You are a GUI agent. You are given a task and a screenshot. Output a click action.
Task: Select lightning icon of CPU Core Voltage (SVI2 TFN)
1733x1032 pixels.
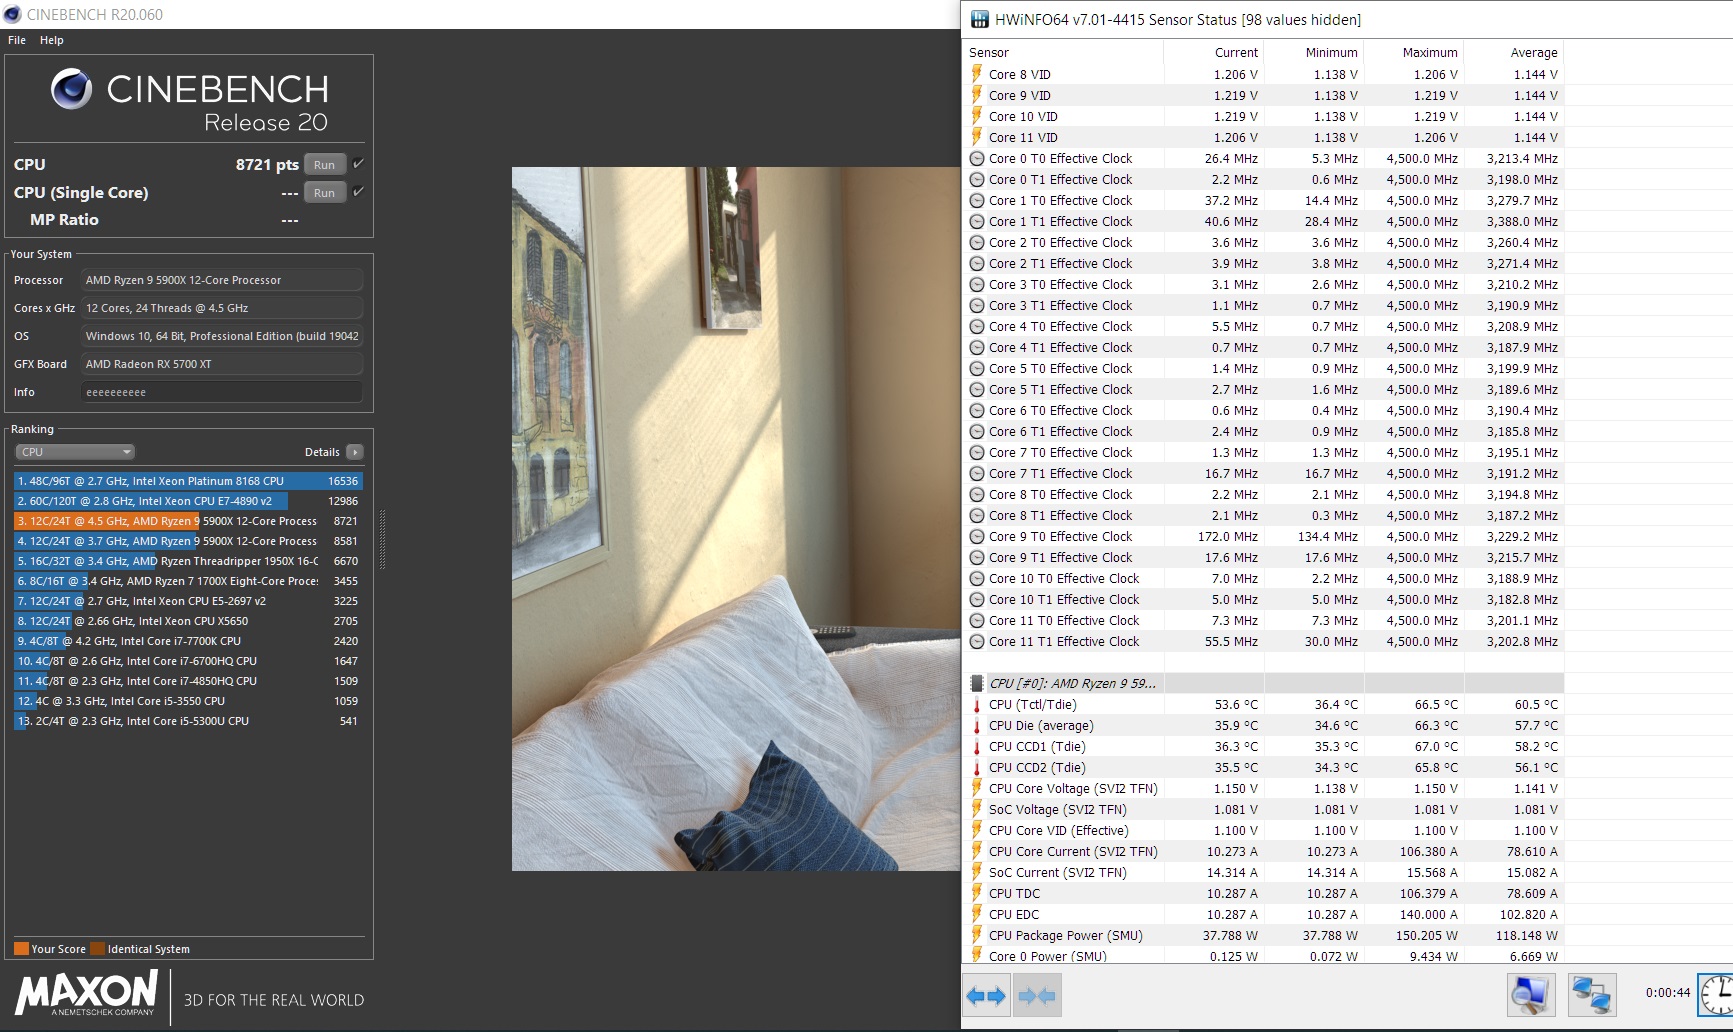(977, 788)
